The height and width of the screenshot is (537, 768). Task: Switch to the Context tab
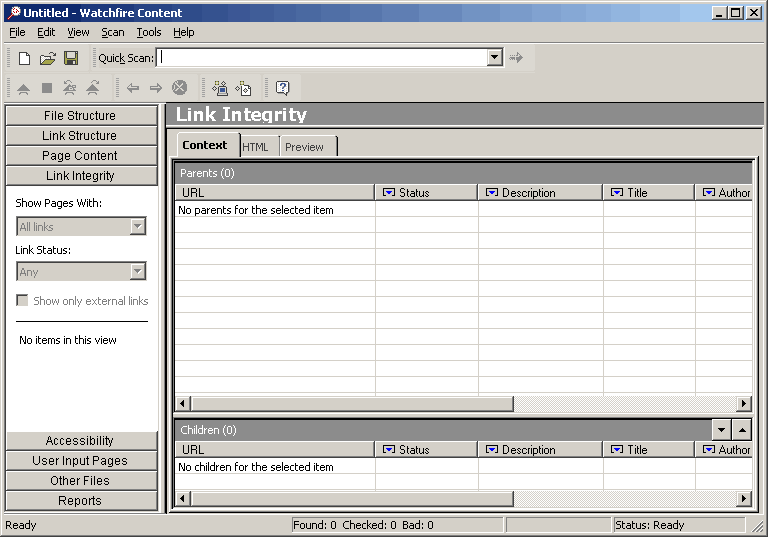tap(208, 145)
